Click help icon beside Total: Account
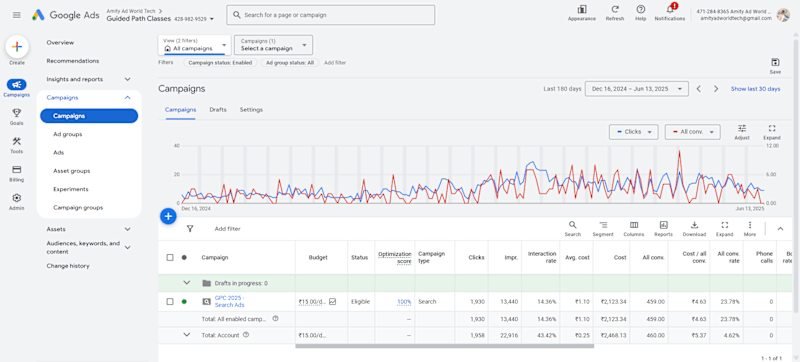This screenshot has height=362, width=800. (x=246, y=335)
